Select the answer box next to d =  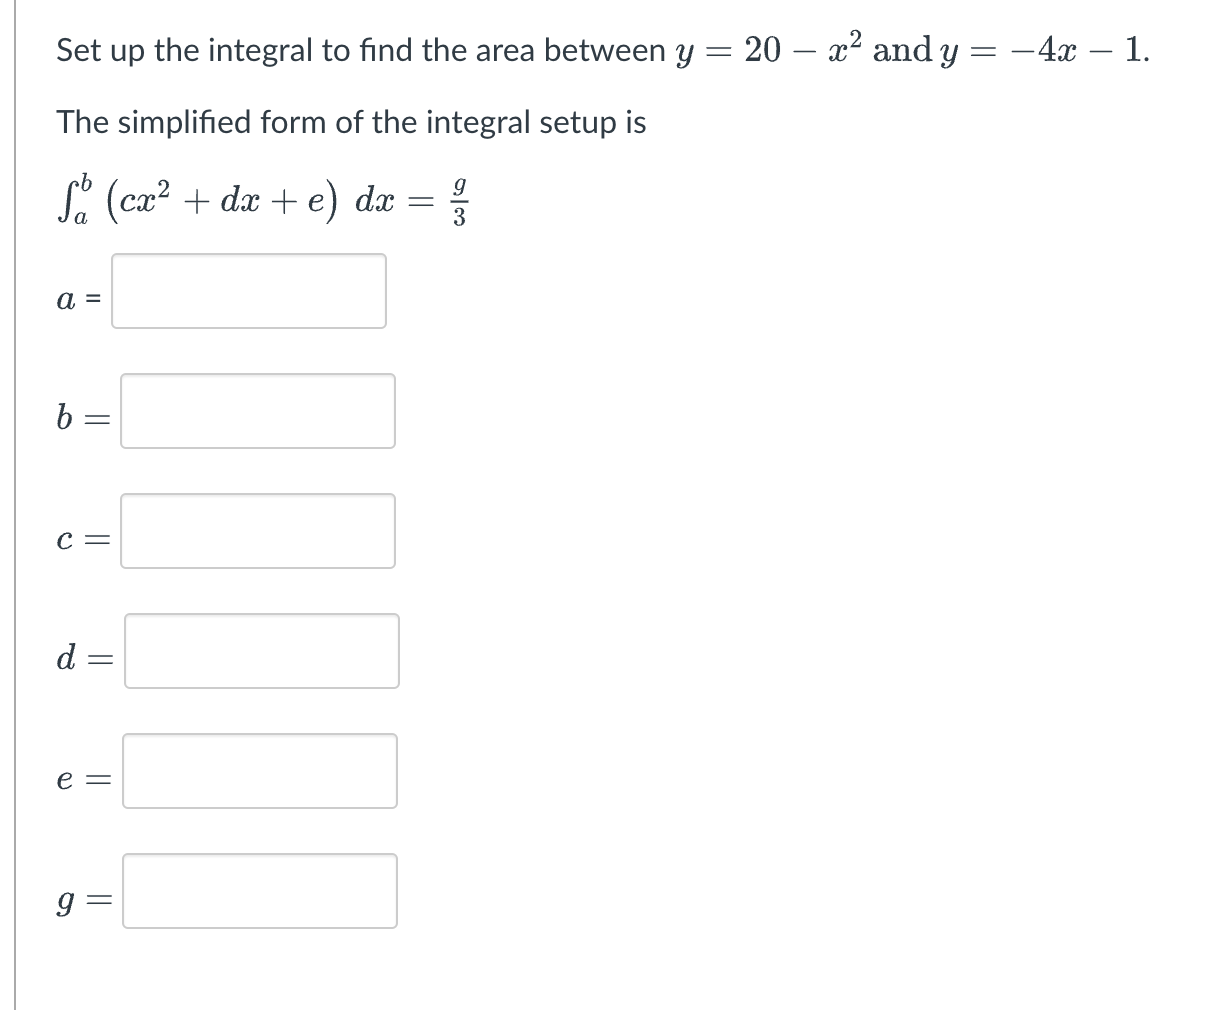click(x=261, y=652)
